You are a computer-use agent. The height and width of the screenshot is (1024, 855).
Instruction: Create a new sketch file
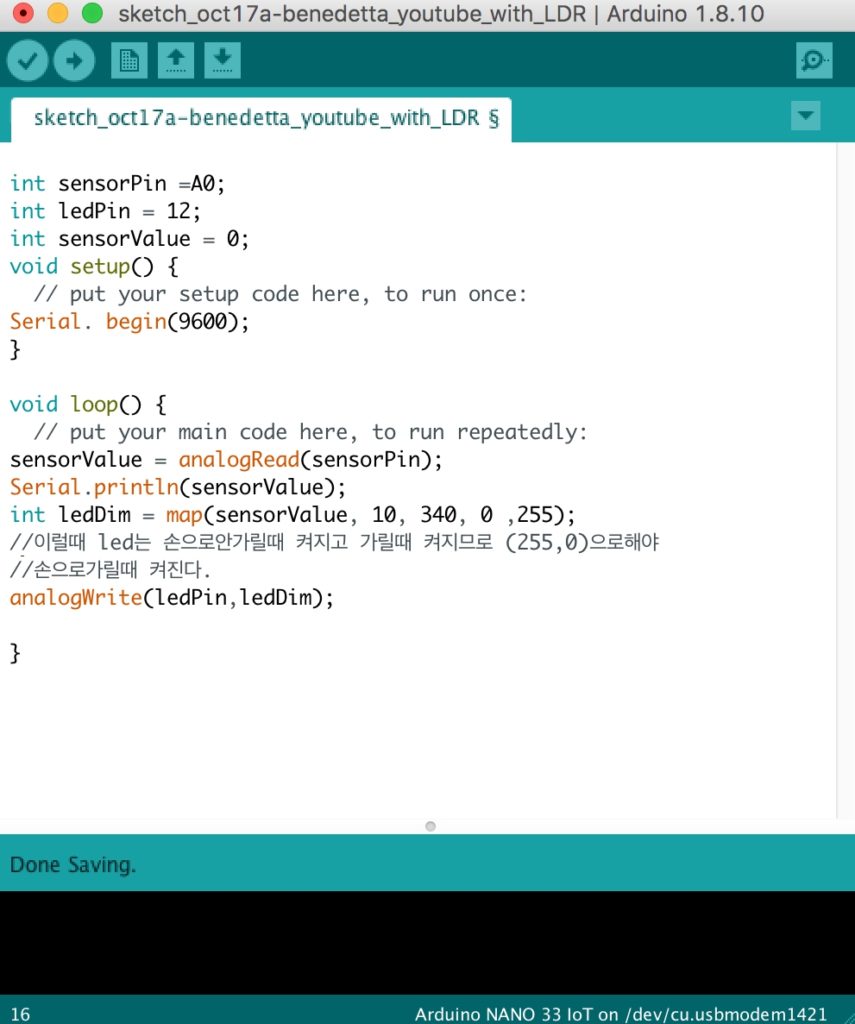coord(129,61)
